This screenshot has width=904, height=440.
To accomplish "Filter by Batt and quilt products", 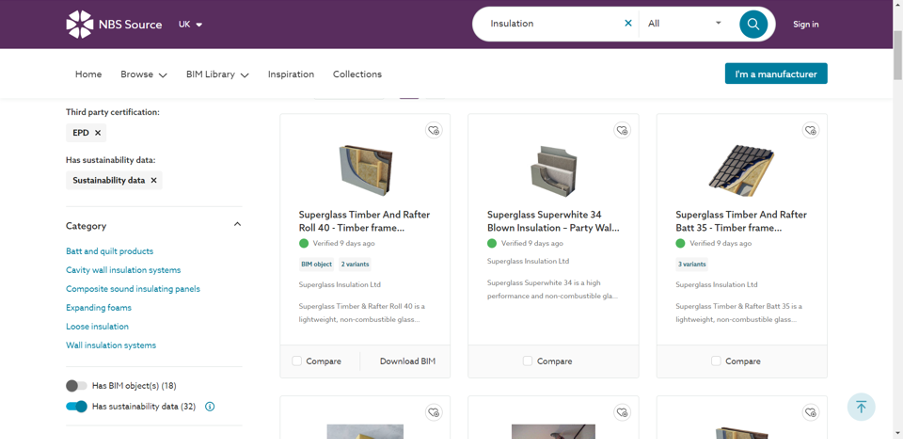I will point(110,251).
